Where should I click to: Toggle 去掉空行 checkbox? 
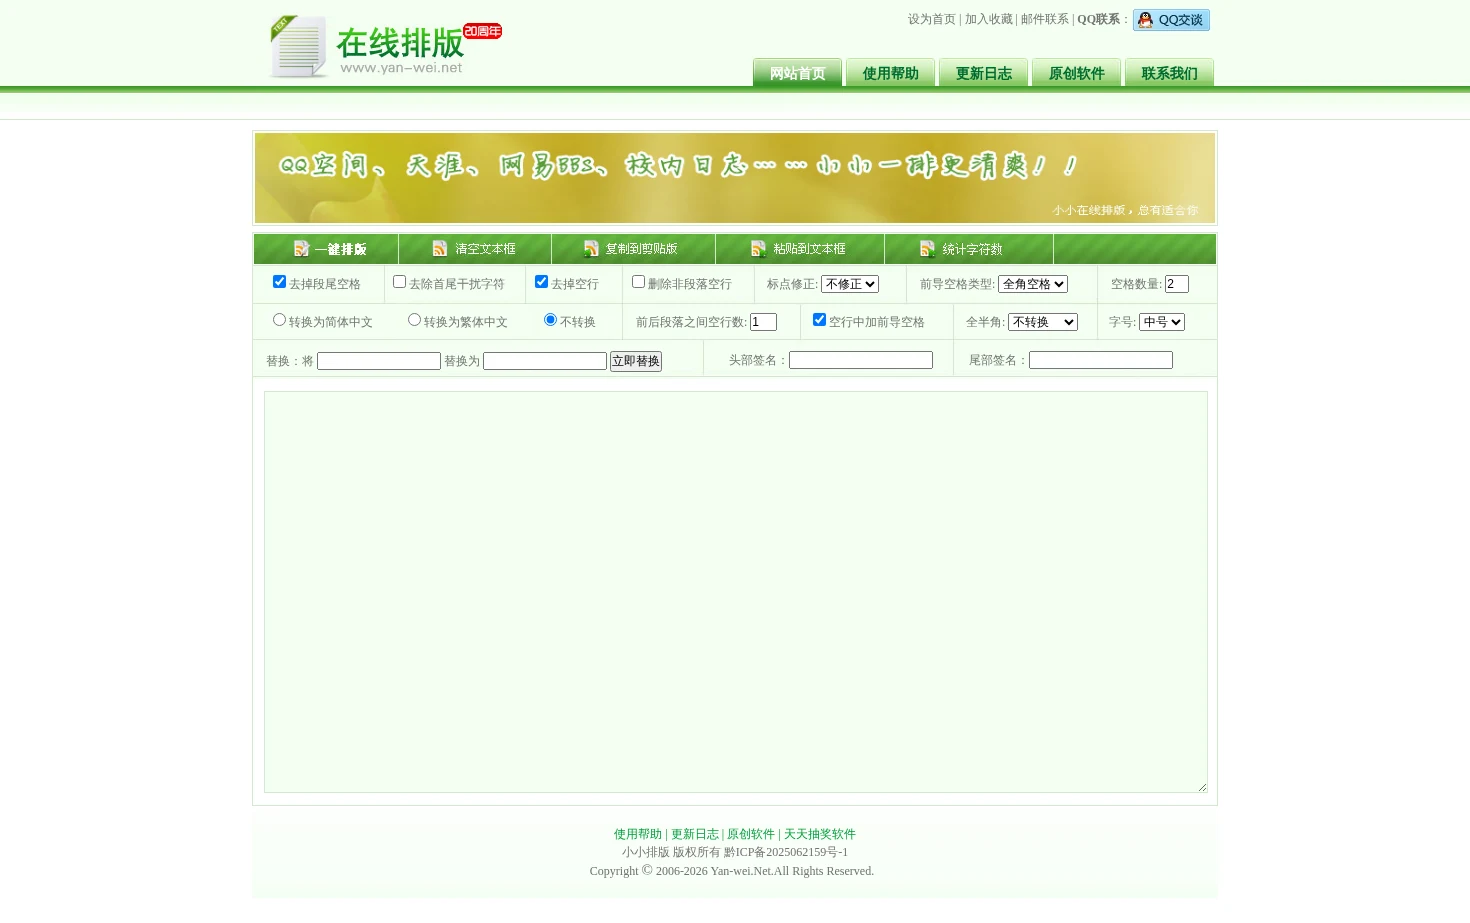pos(541,282)
